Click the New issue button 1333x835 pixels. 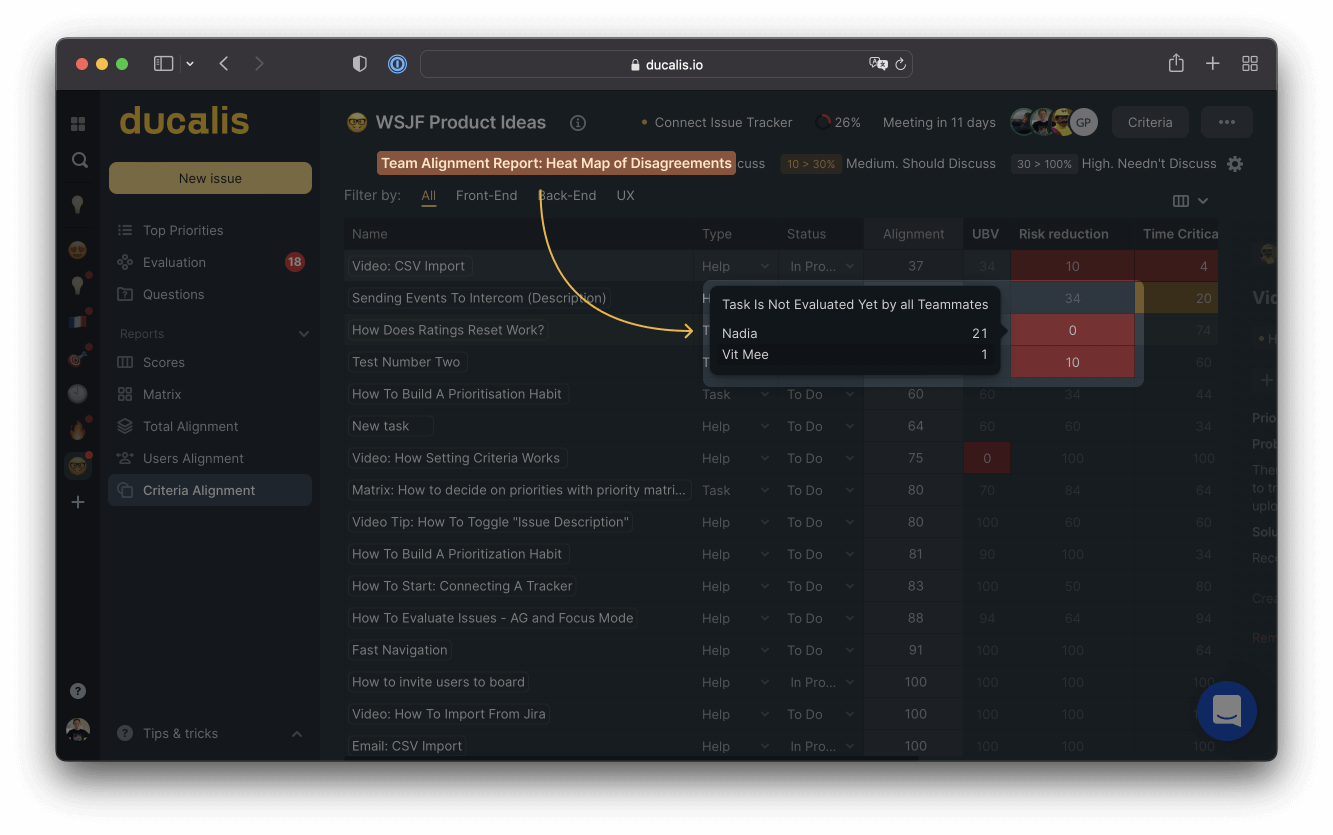pos(210,178)
